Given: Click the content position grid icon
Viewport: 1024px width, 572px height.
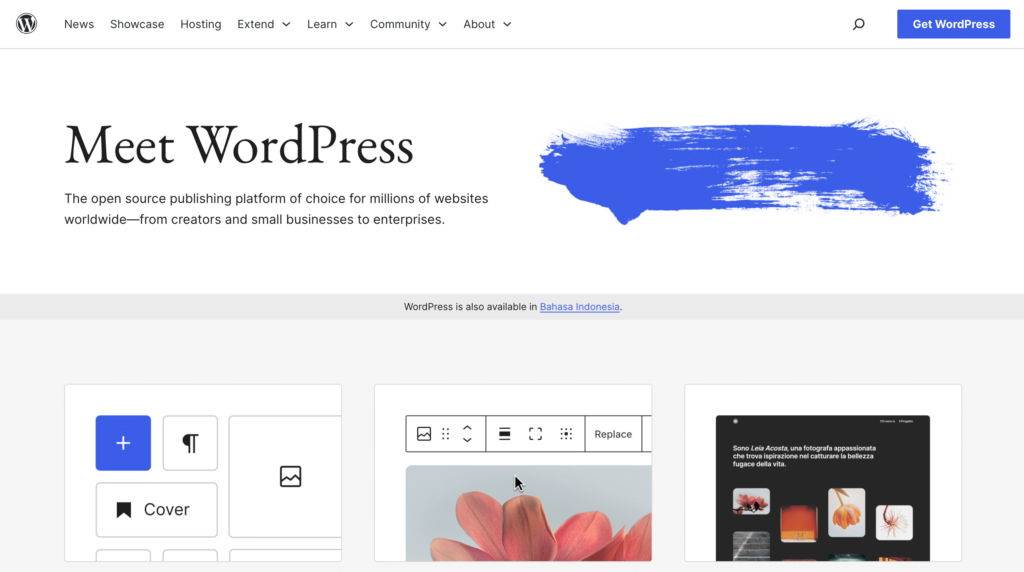Looking at the screenshot, I should tap(566, 434).
